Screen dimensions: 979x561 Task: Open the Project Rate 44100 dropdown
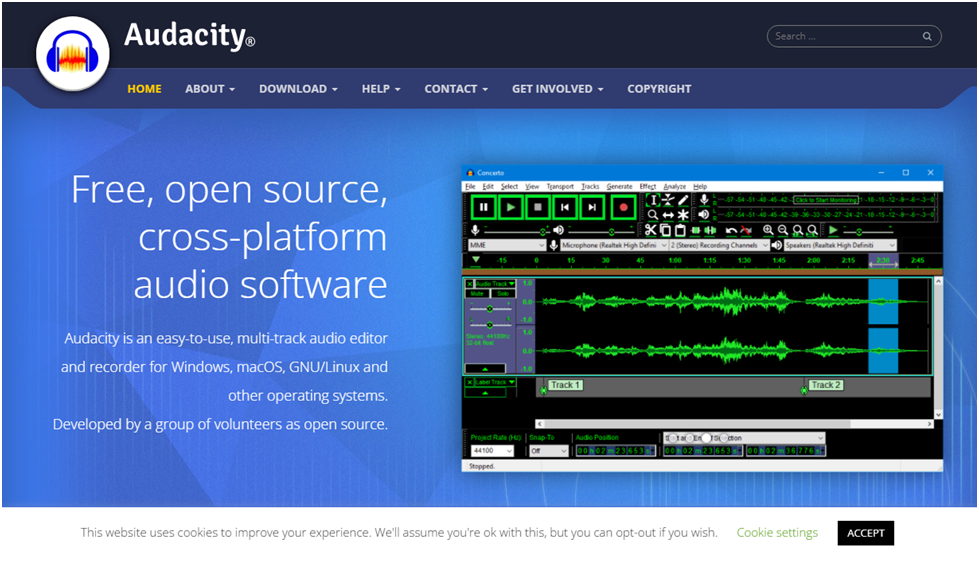(x=492, y=451)
